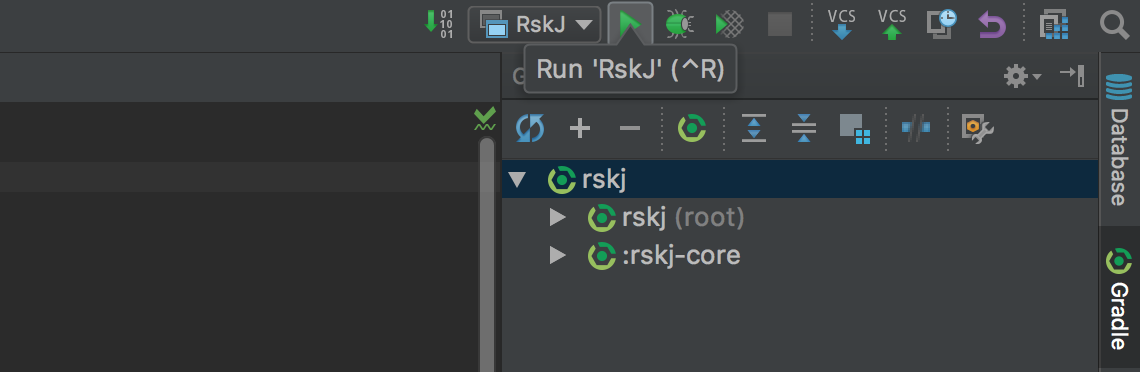Open Project Structure icon
1140x372 pixels.
point(1055,25)
